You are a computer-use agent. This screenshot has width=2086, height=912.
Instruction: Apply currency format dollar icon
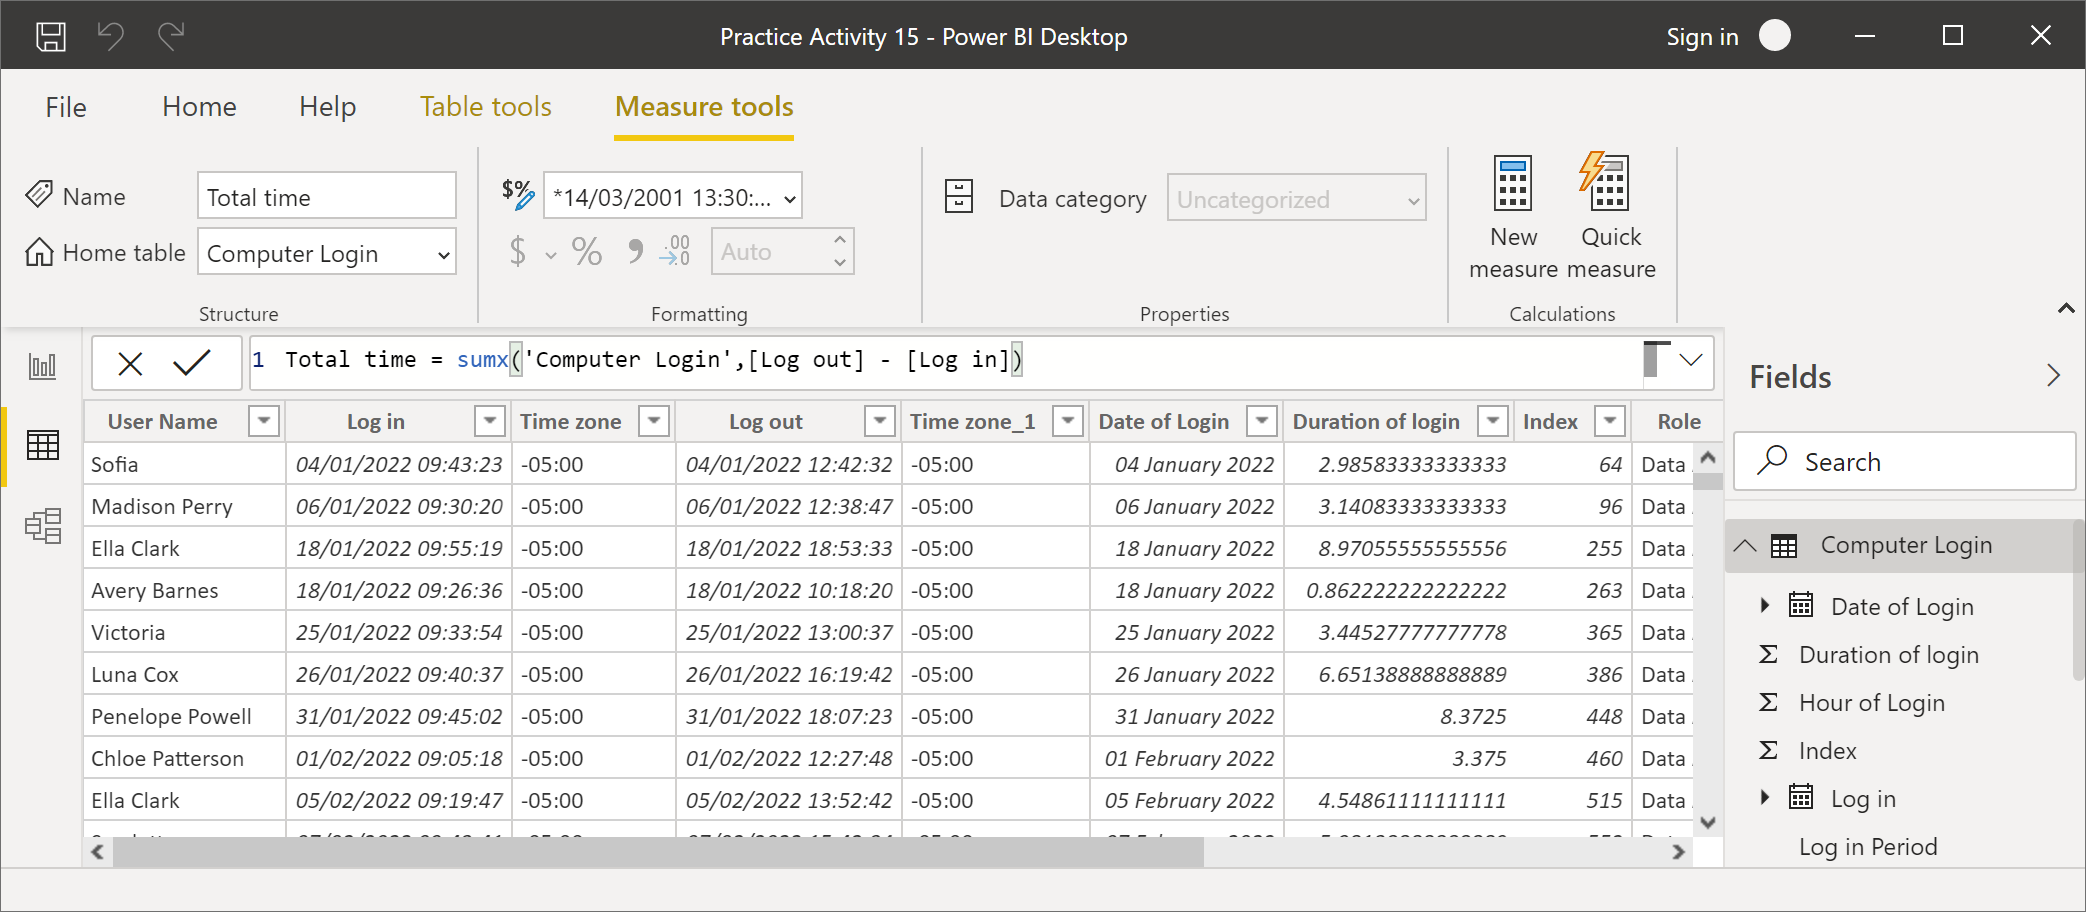coord(517,251)
